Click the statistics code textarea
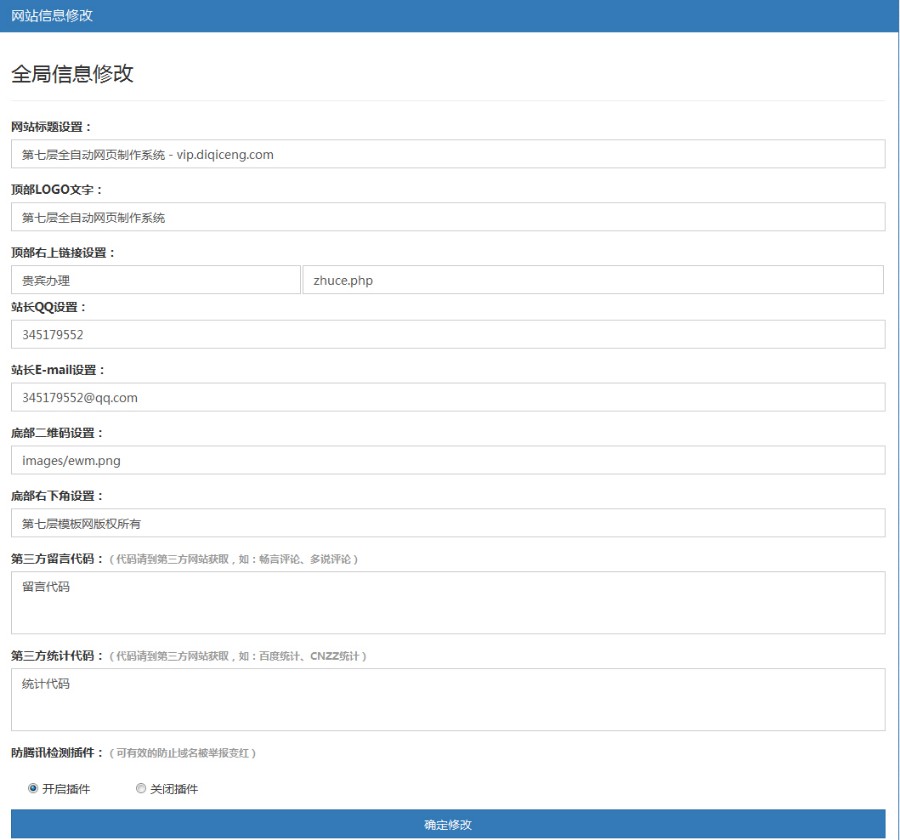This screenshot has width=900, height=840. pos(448,700)
